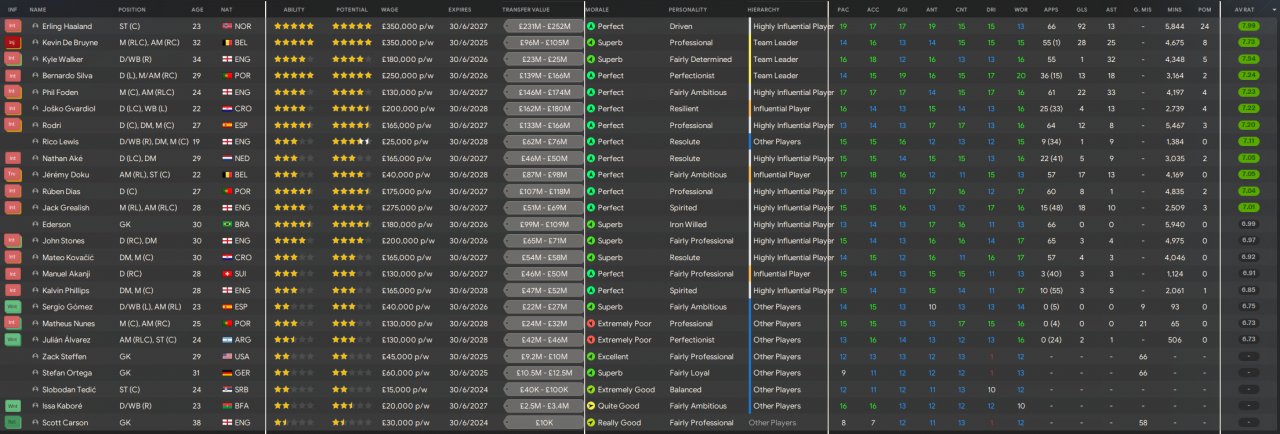Click Rico Lewis's potential star rating

tap(352, 142)
